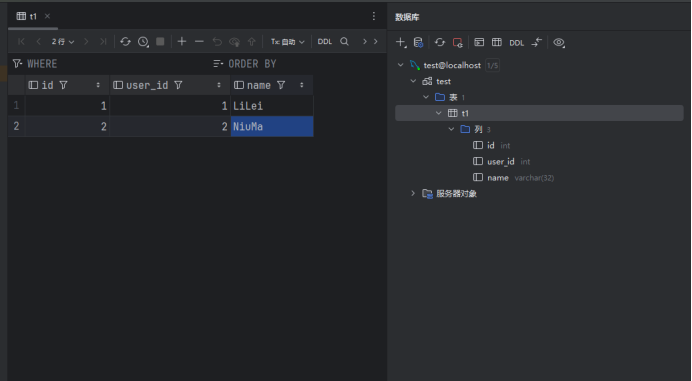Open the auto-refresh clock options

[x=143, y=41]
